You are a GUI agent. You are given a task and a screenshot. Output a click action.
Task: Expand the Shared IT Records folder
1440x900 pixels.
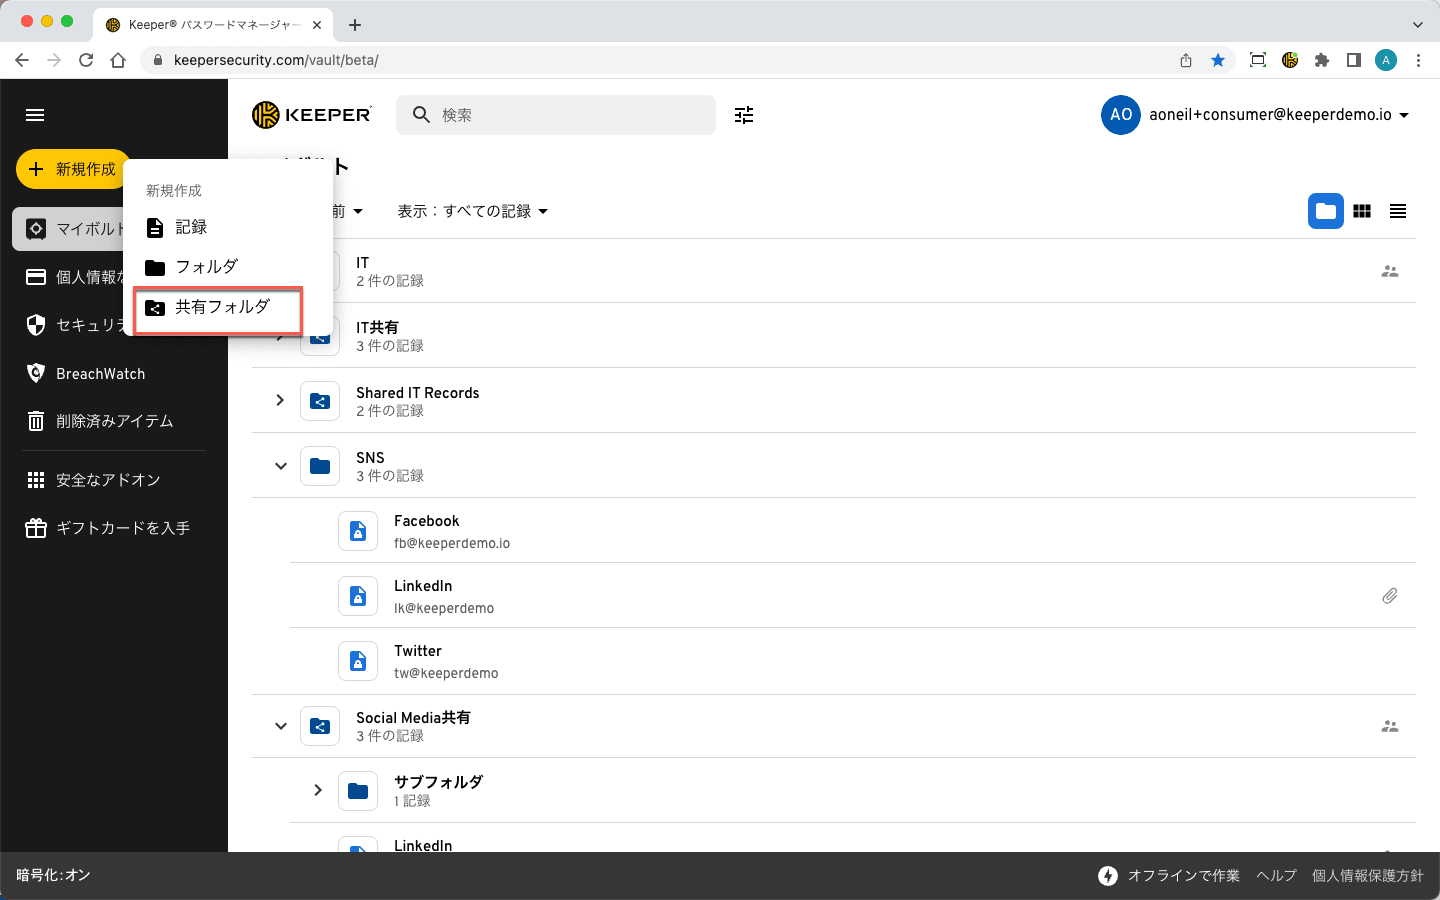click(x=280, y=400)
